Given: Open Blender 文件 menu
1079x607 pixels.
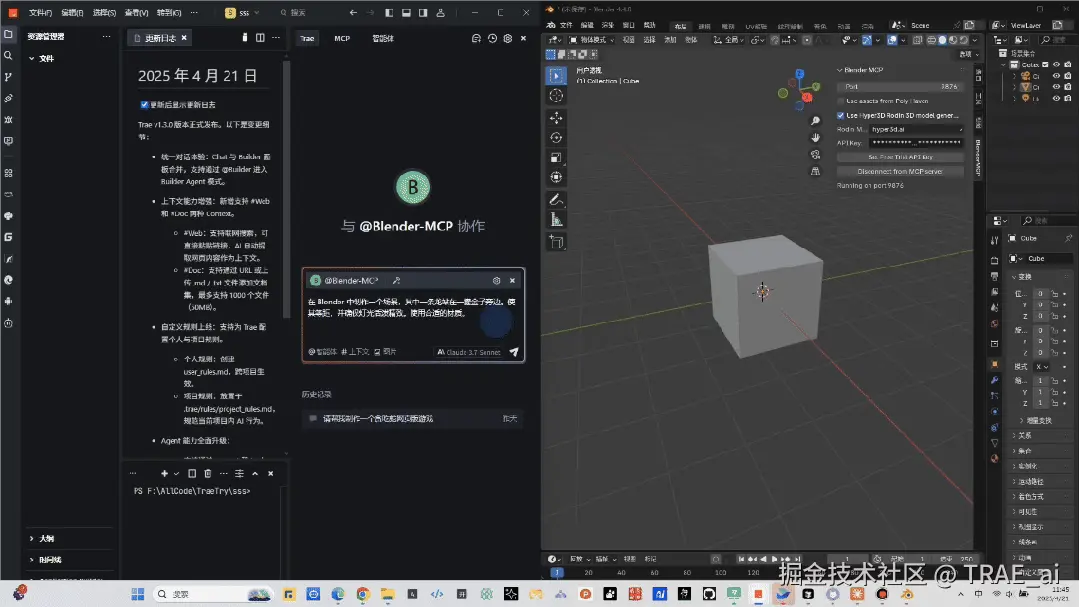Looking at the screenshot, I should [x=566, y=25].
